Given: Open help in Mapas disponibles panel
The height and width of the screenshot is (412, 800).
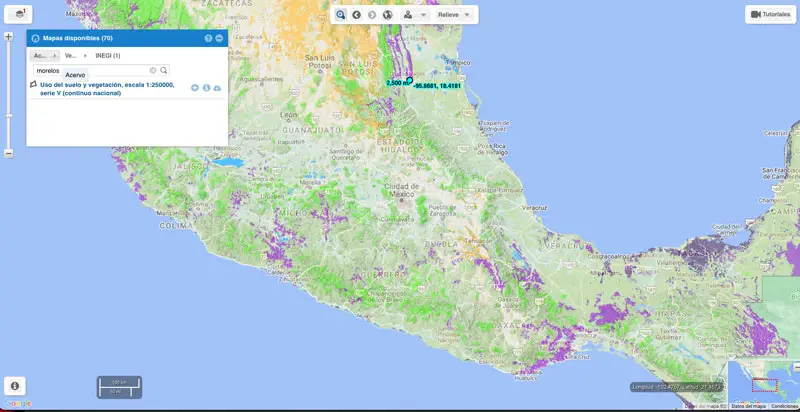Looking at the screenshot, I should pos(208,38).
